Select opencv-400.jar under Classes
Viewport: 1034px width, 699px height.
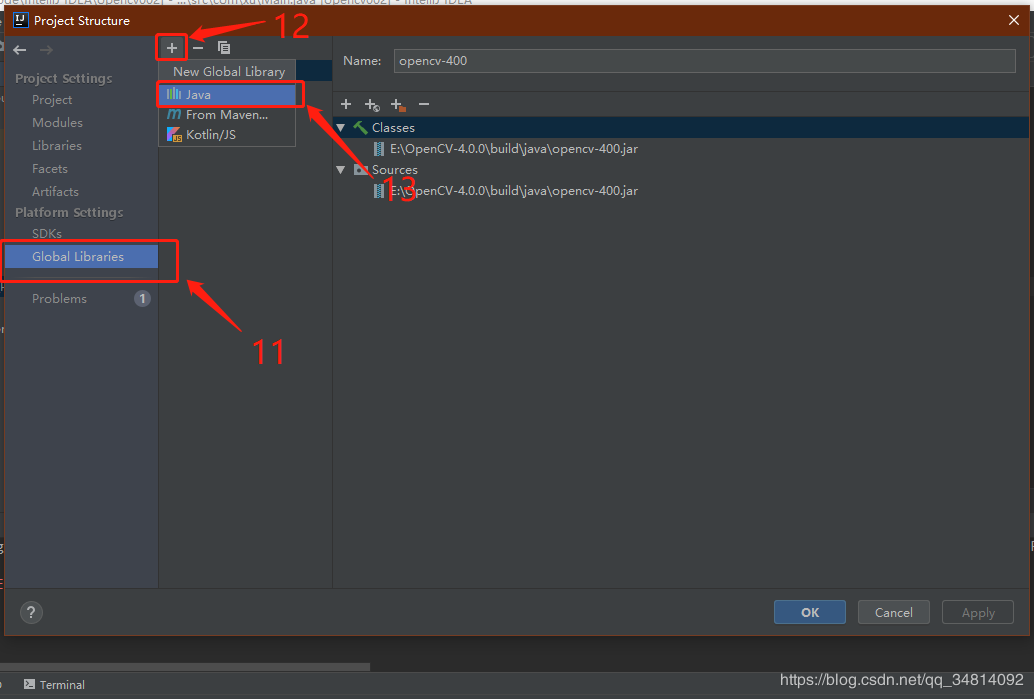pyautogui.click(x=514, y=148)
